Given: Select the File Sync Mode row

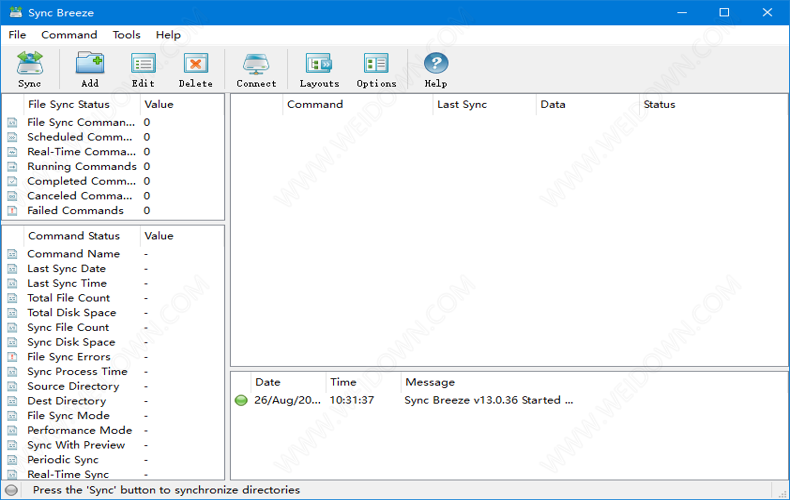Looking at the screenshot, I should point(114,416).
